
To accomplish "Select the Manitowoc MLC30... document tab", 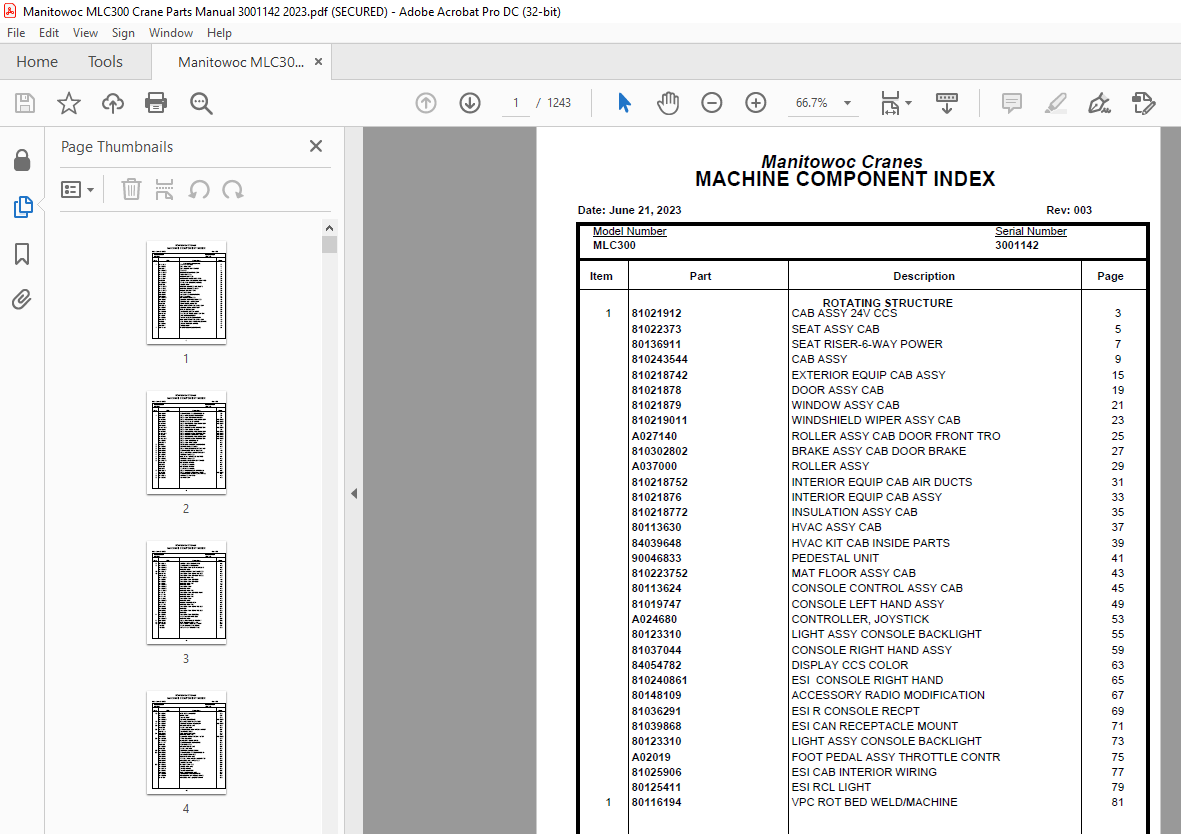I will click(x=241, y=62).
